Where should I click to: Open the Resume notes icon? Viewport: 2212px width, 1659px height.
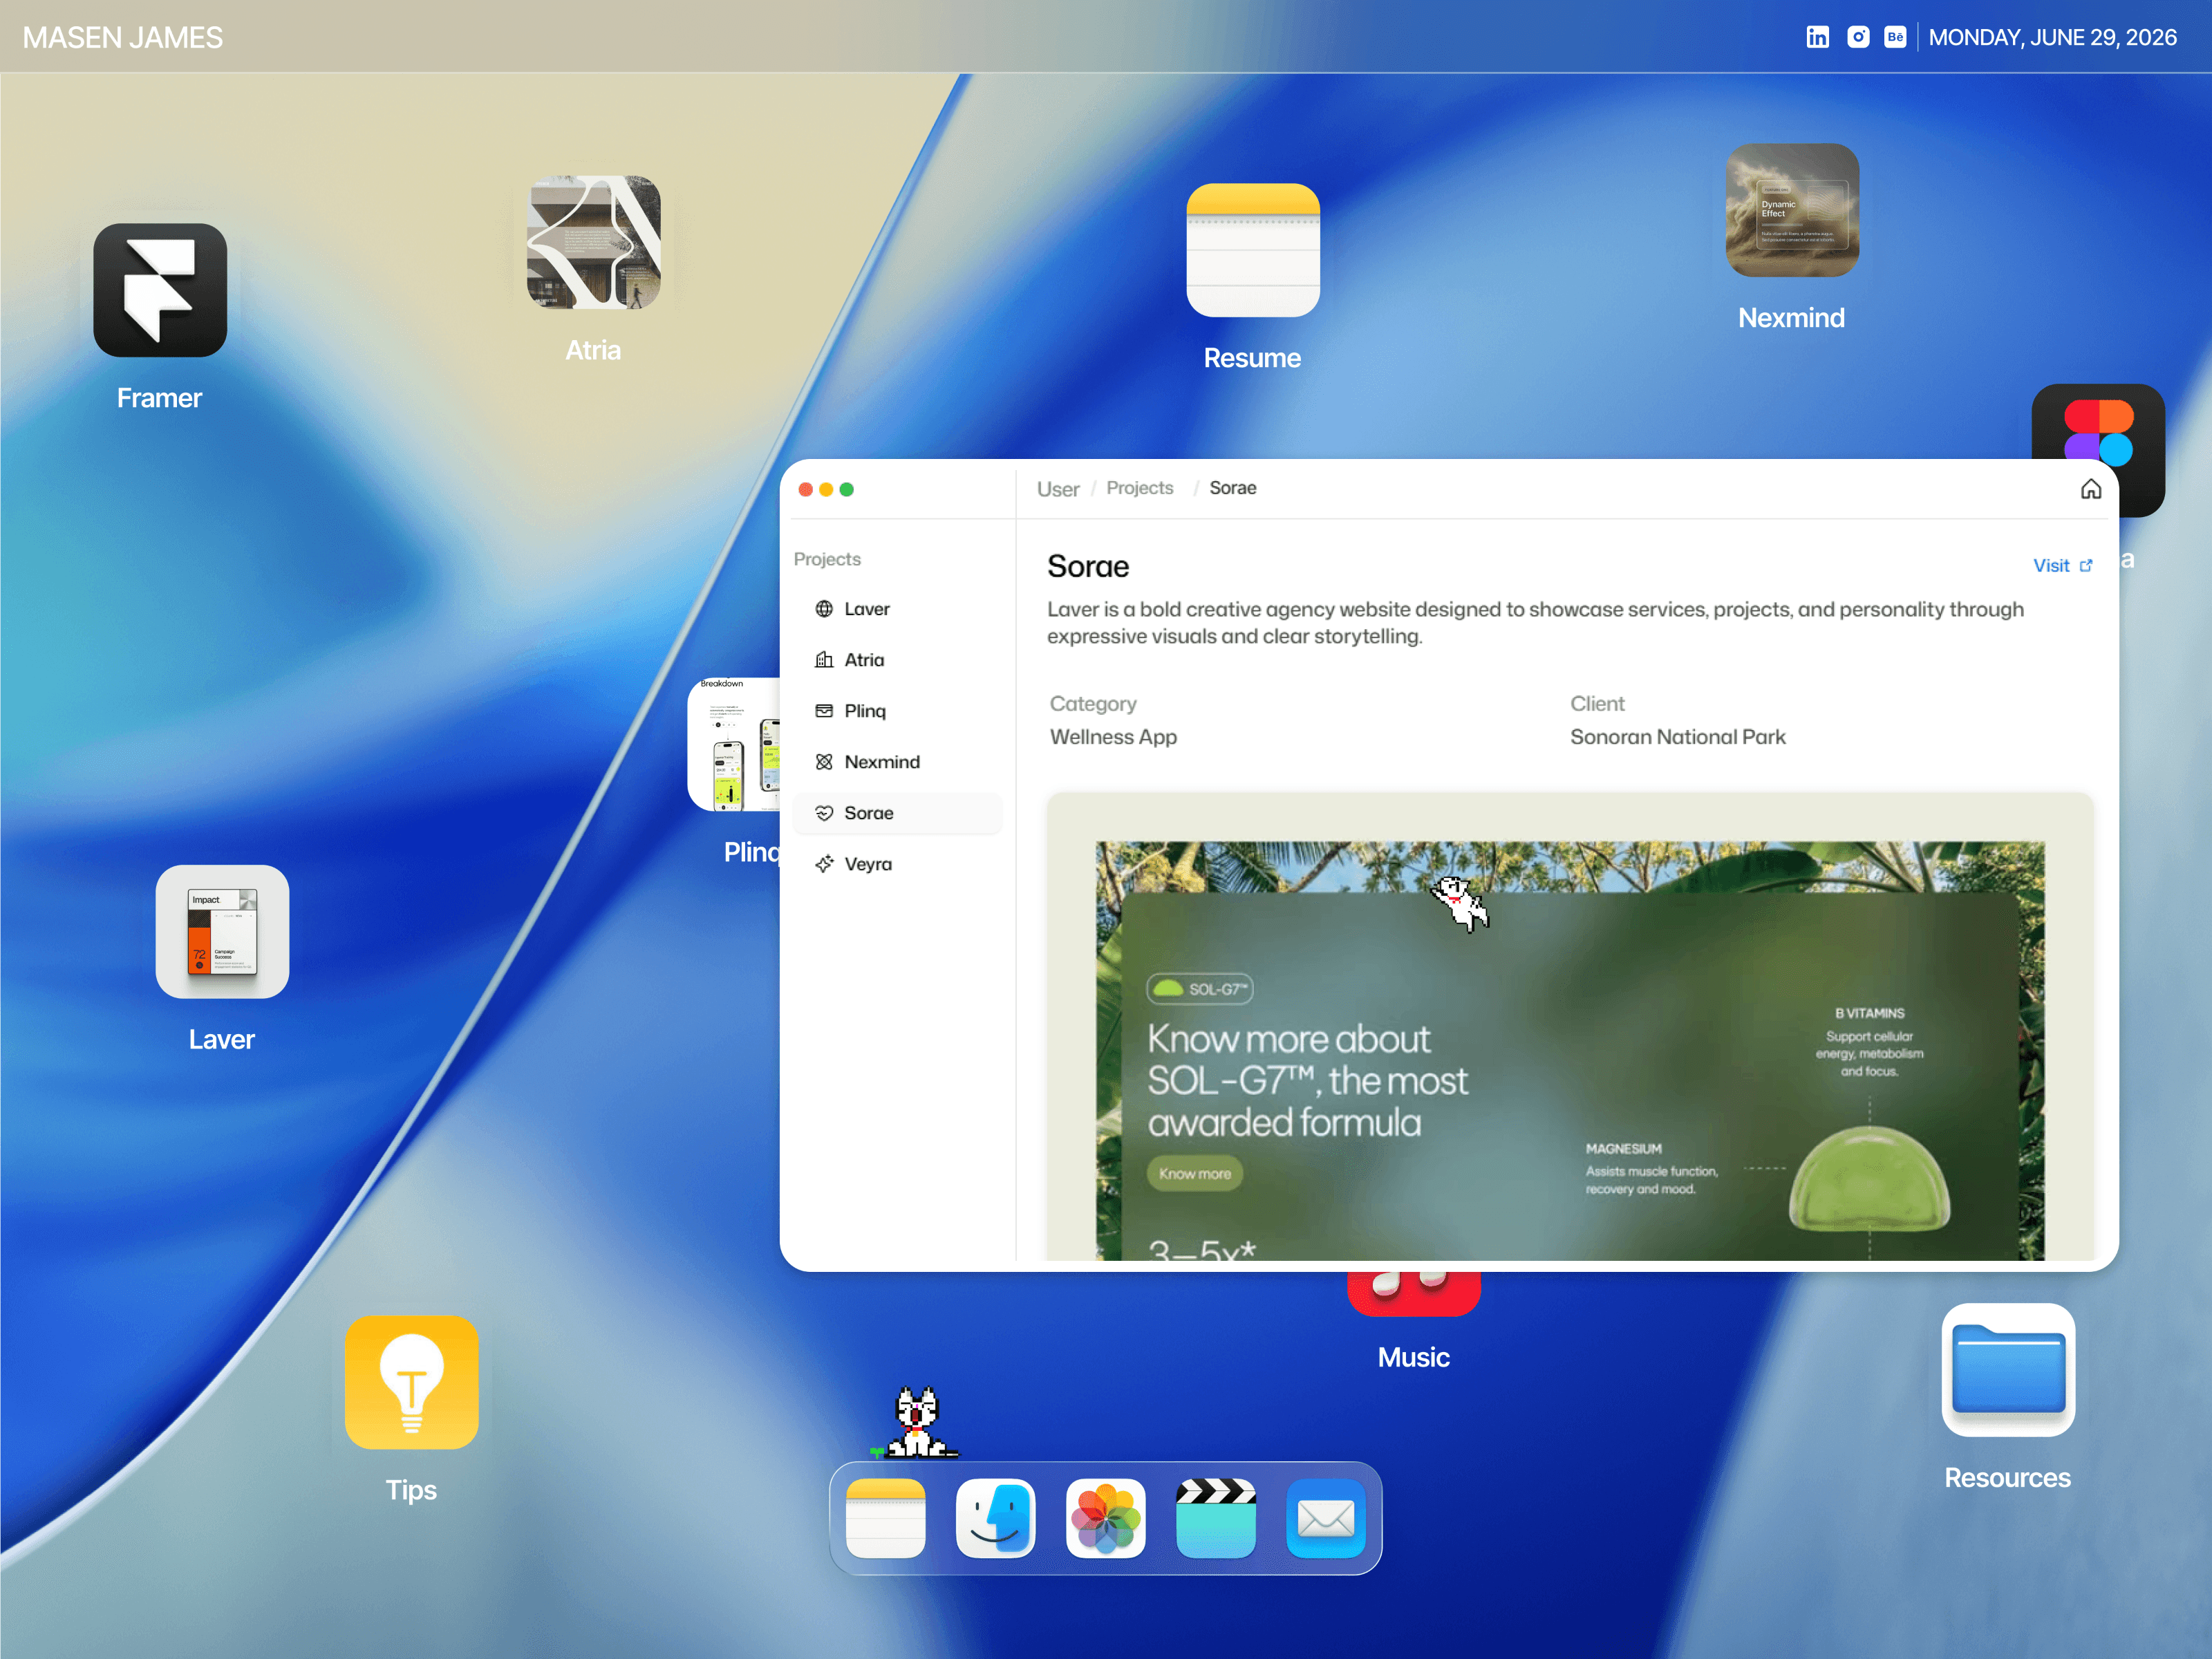[x=1253, y=250]
